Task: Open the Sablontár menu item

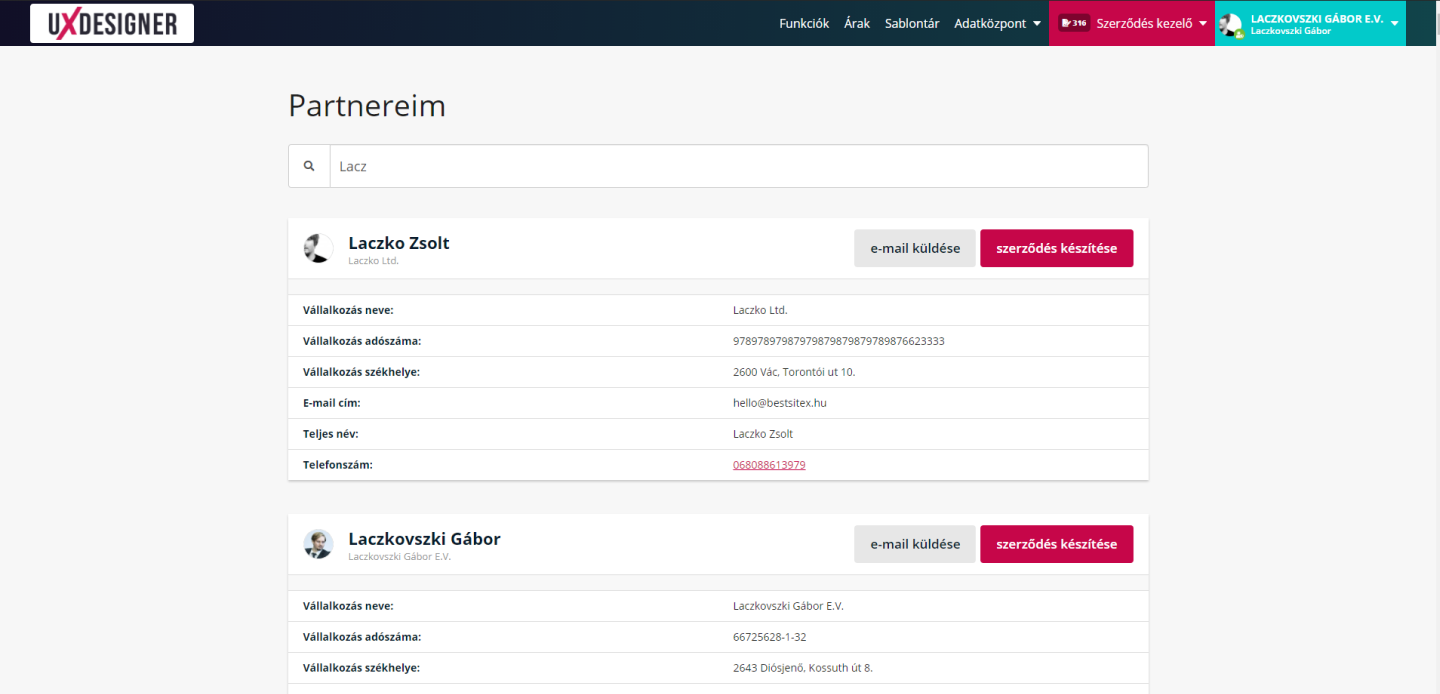Action: point(911,23)
